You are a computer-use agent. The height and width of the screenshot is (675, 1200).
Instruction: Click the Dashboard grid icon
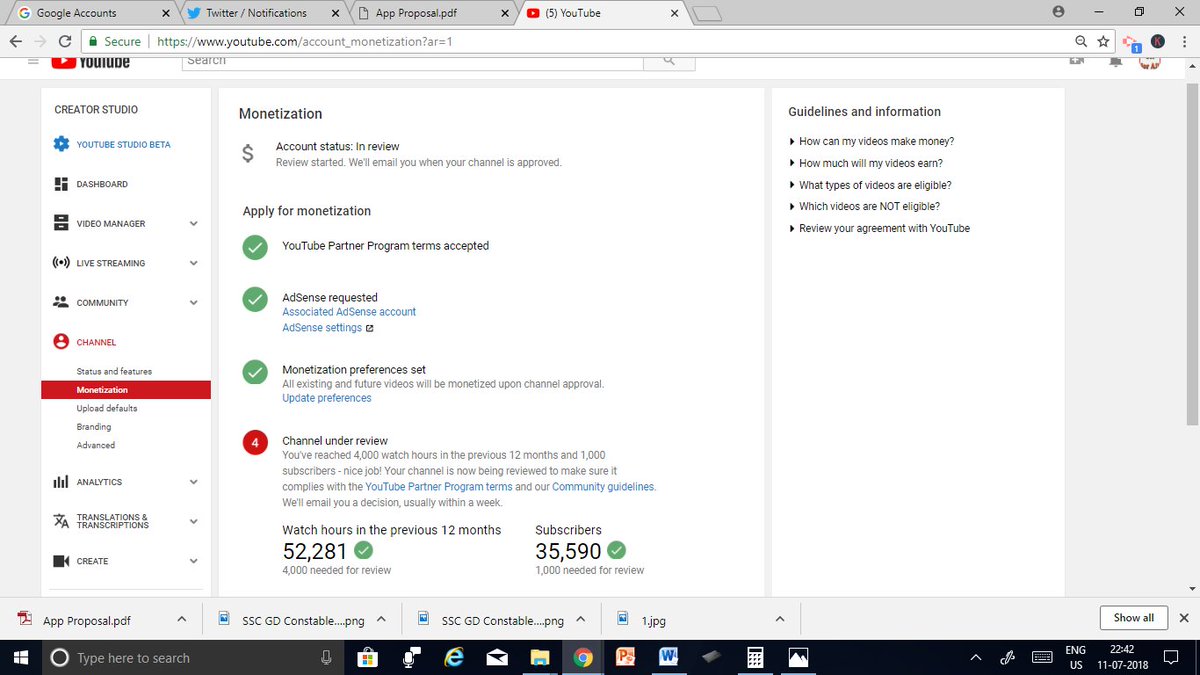click(x=61, y=184)
